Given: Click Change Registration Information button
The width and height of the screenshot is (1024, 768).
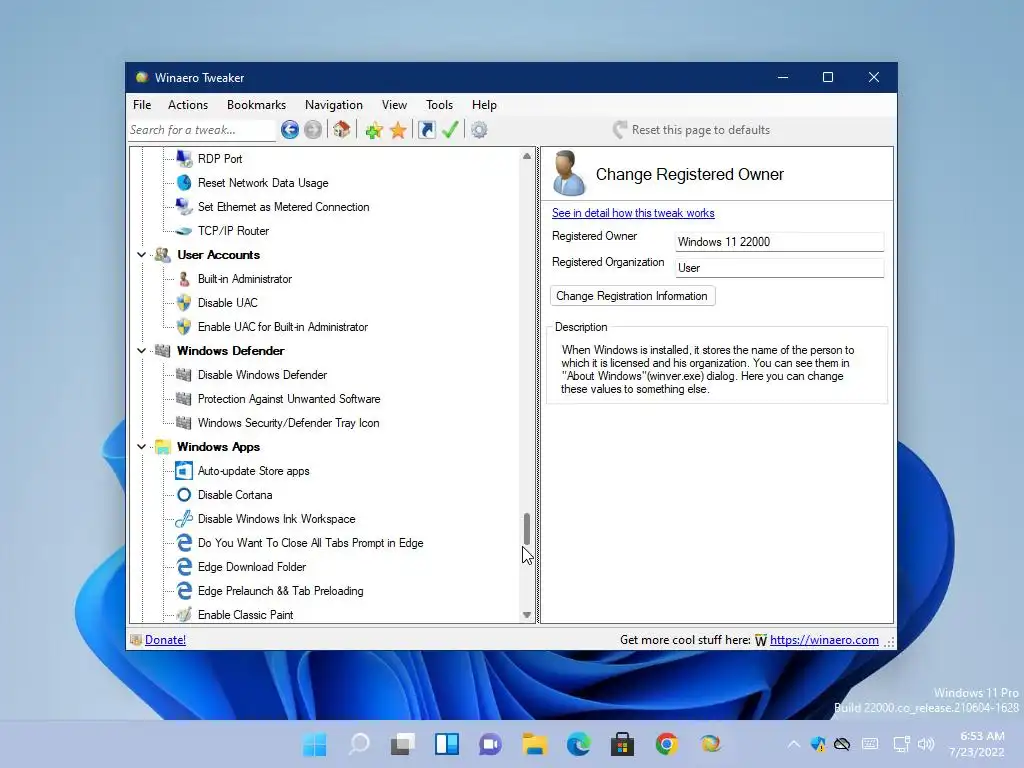Looking at the screenshot, I should (x=632, y=296).
